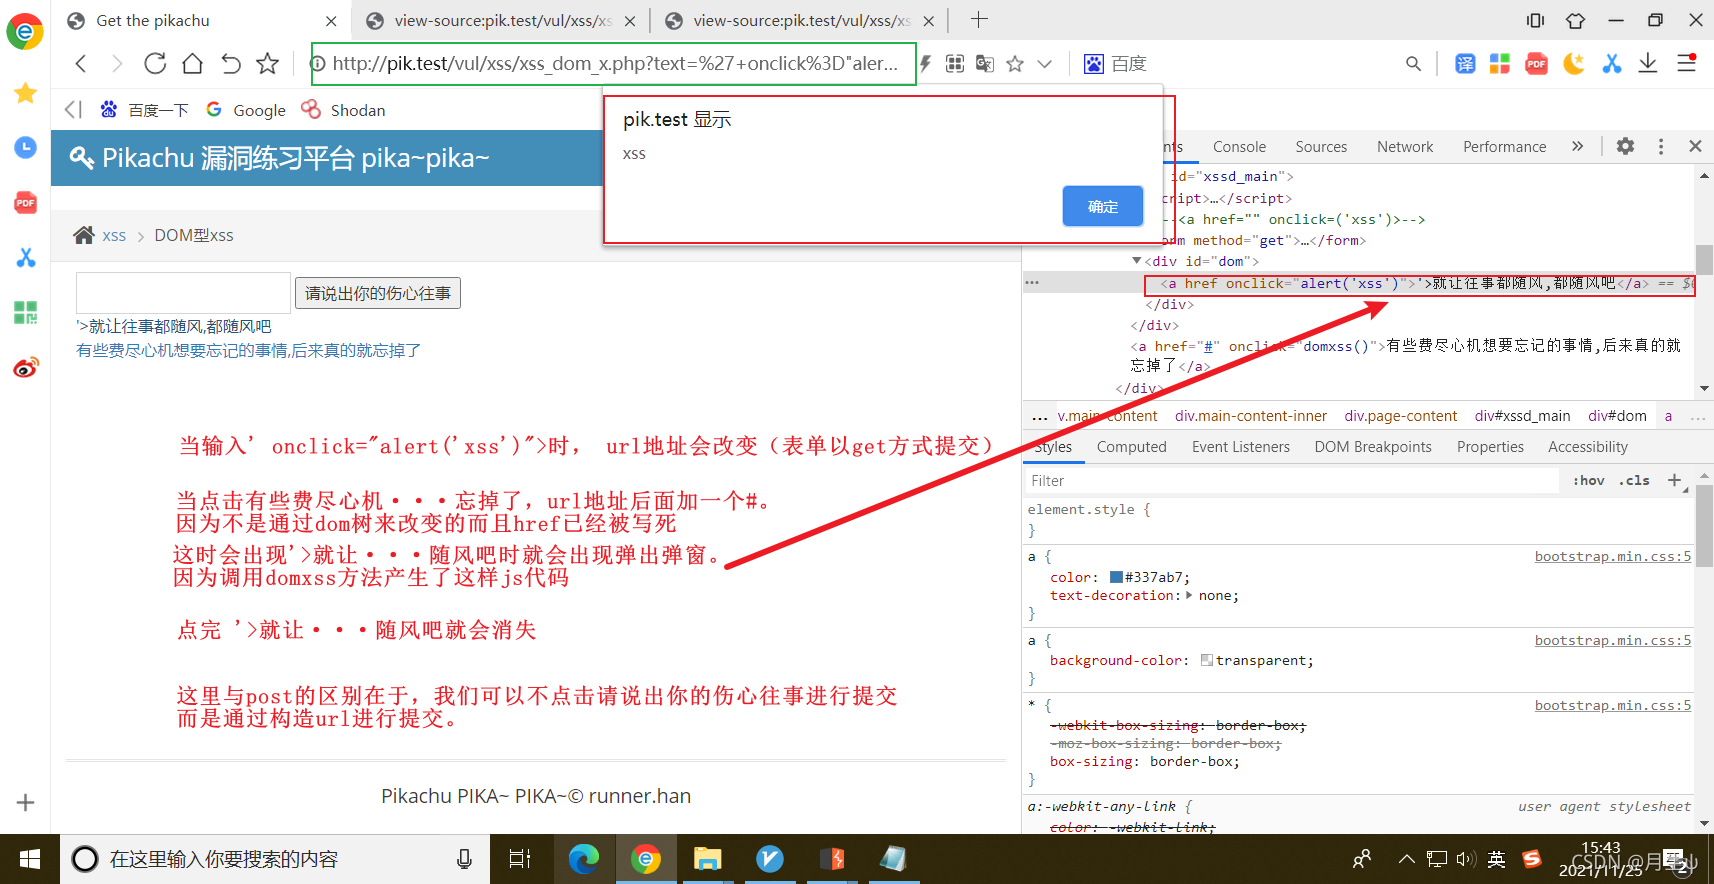Open a new browser tab
Image resolution: width=1714 pixels, height=884 pixels.
pos(979,20)
